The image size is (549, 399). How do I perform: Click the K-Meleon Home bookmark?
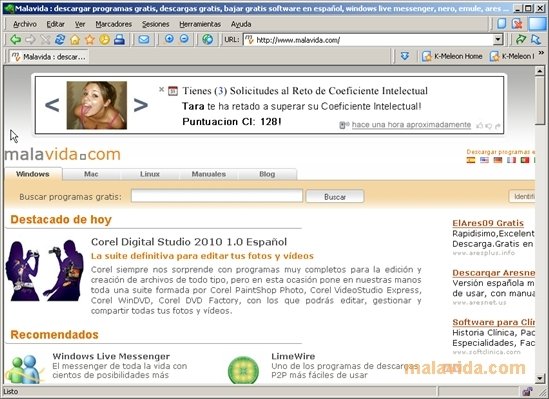pyautogui.click(x=452, y=56)
